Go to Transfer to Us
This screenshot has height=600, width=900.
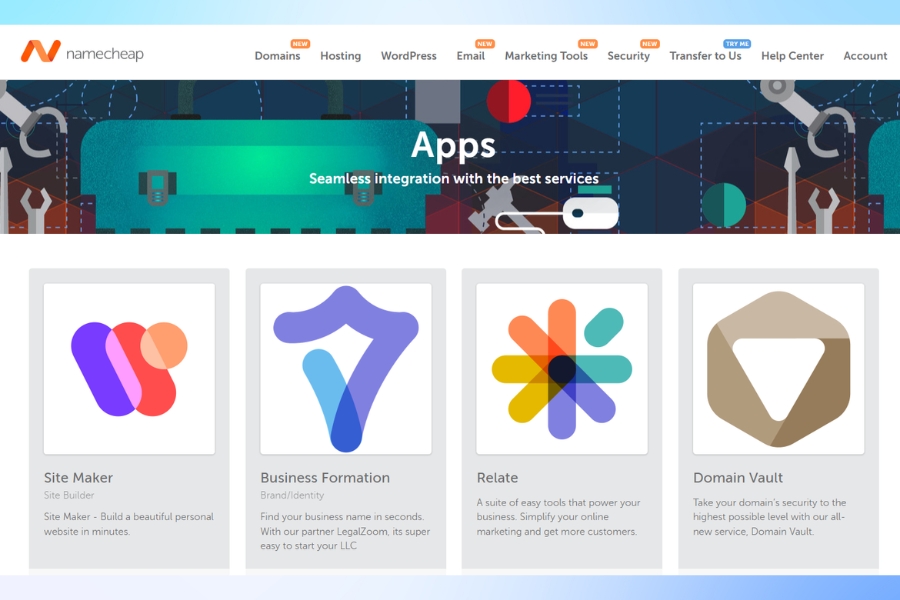705,56
